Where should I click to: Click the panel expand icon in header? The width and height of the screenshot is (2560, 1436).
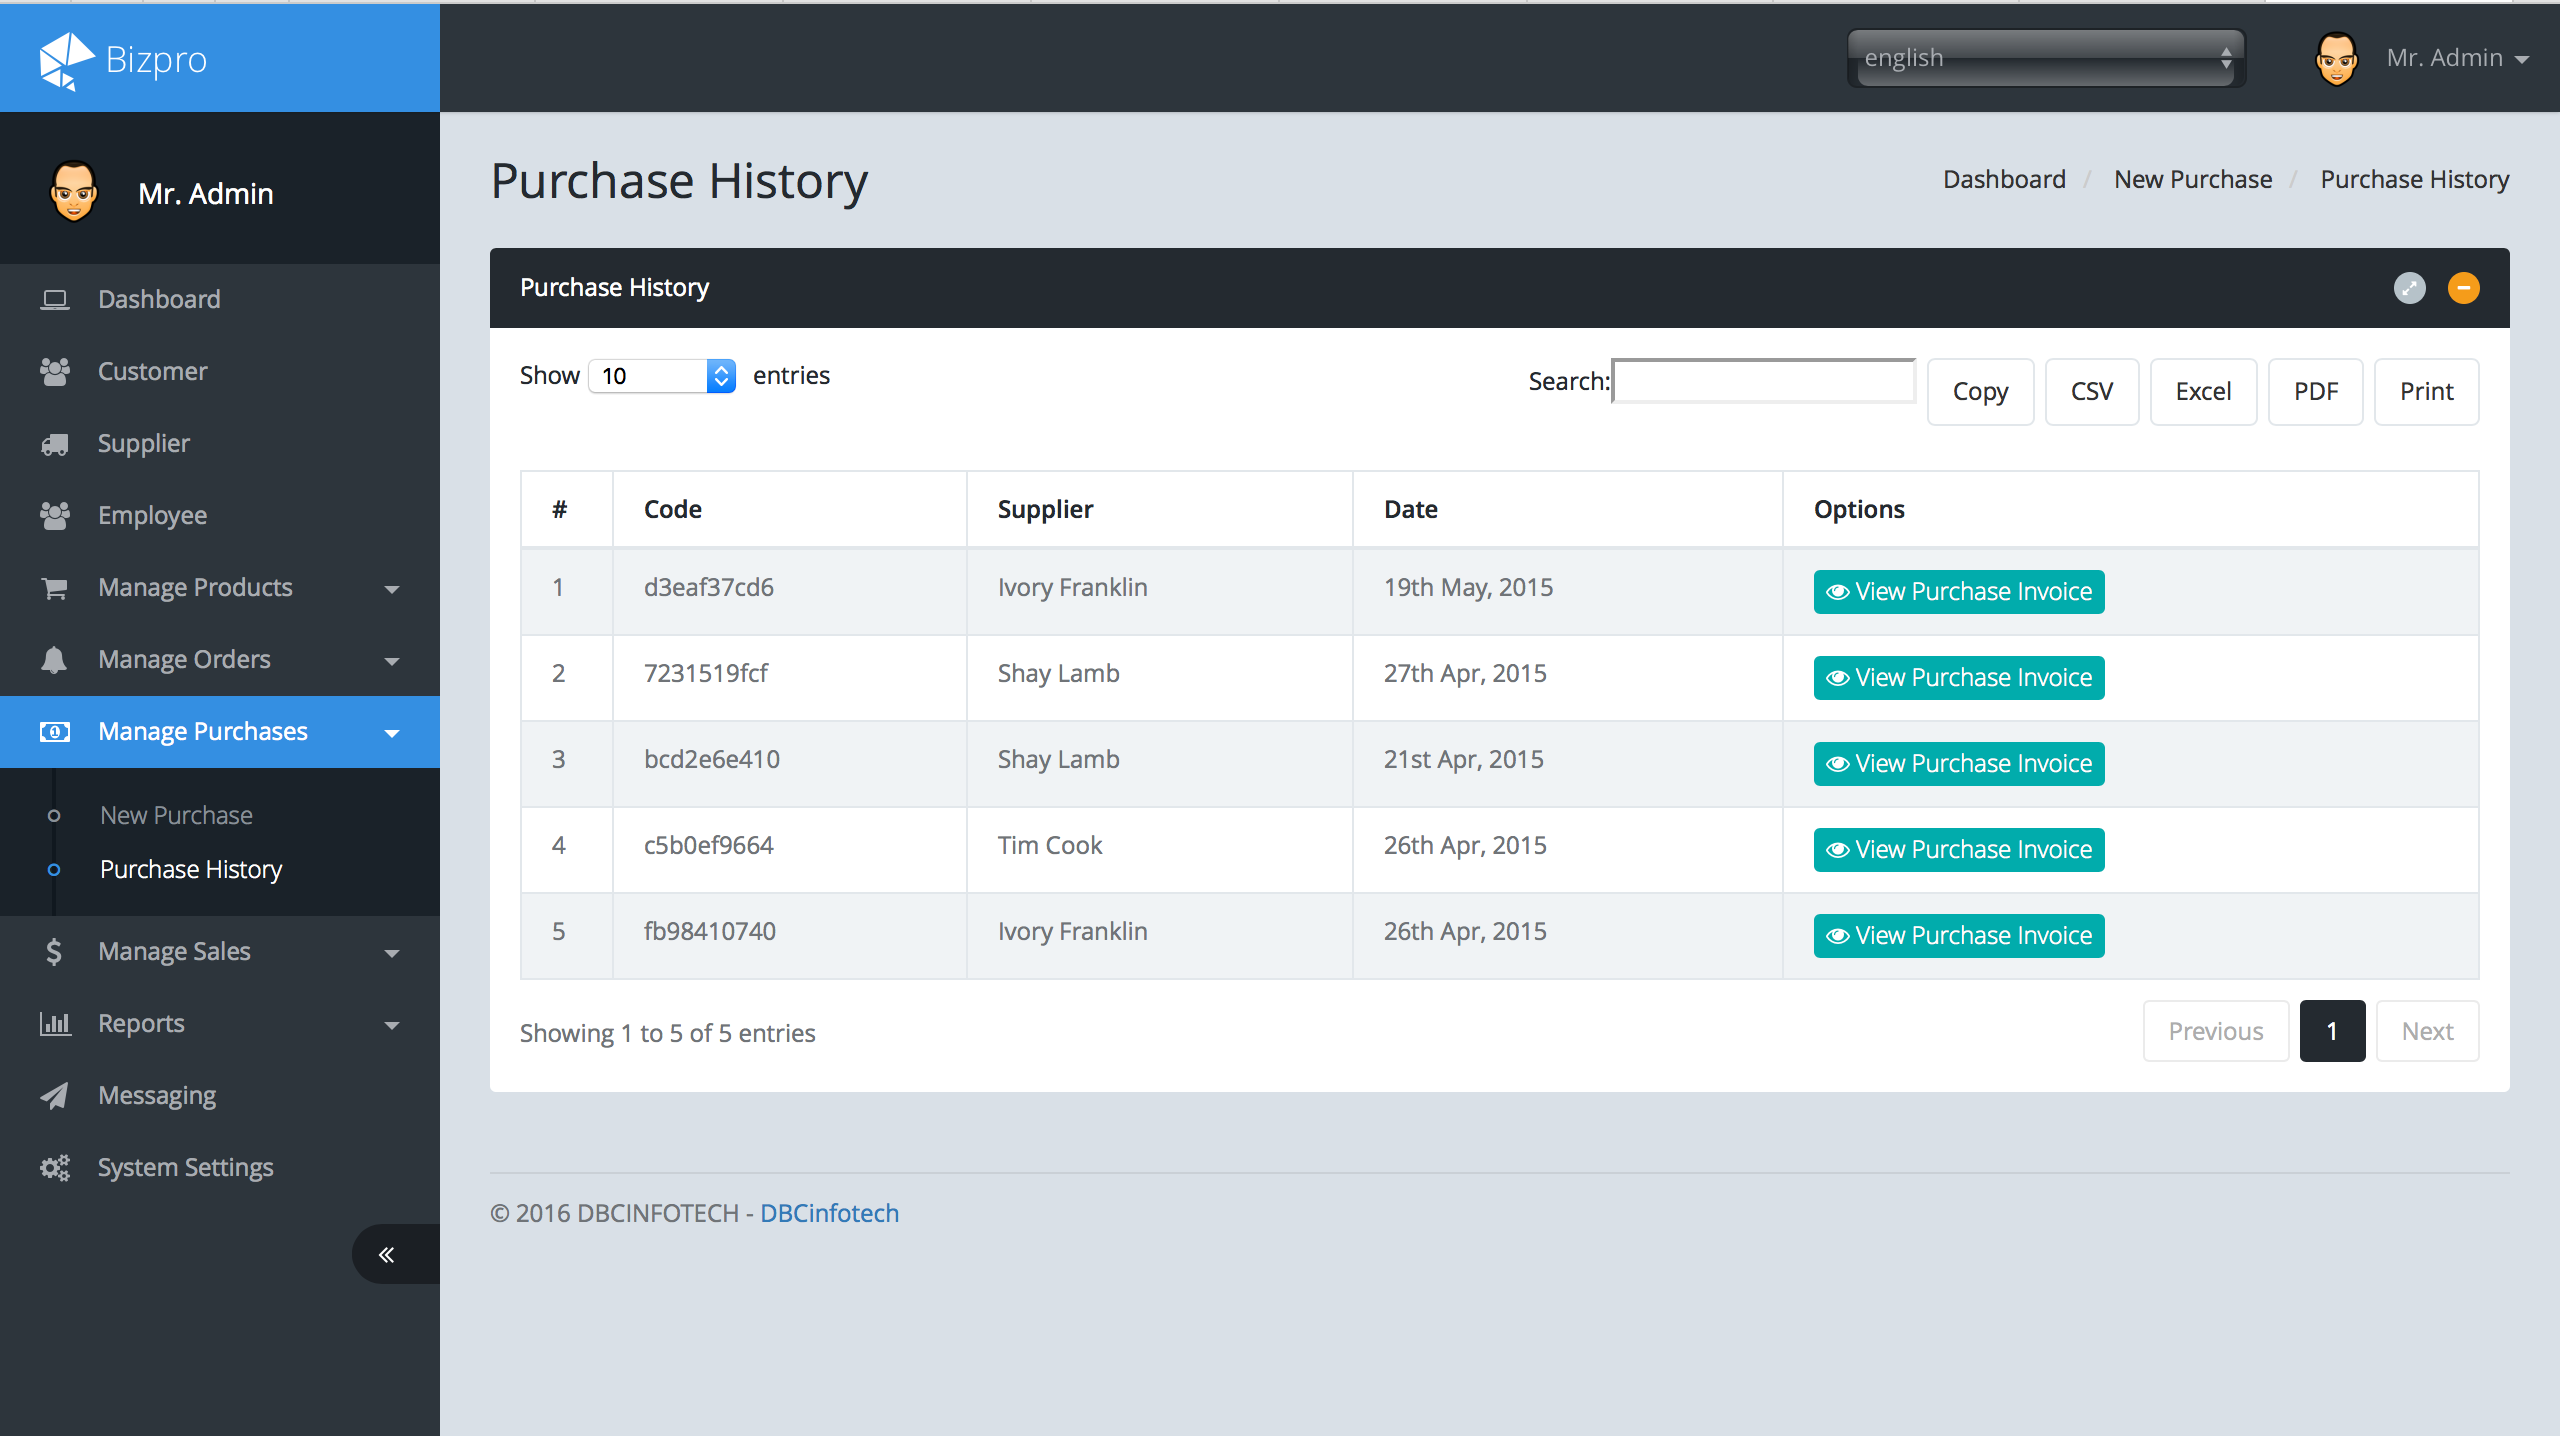[2409, 288]
